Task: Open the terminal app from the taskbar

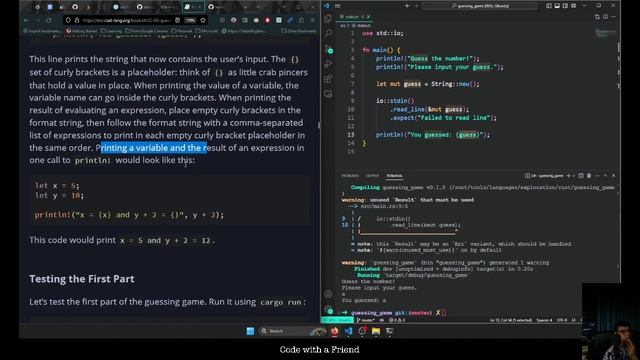Action: [389, 331]
